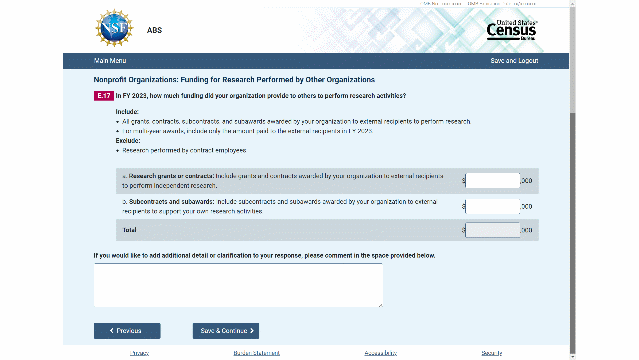Click the additional comments text area
Image resolution: width=639 pixels, height=360 pixels.
[238, 285]
